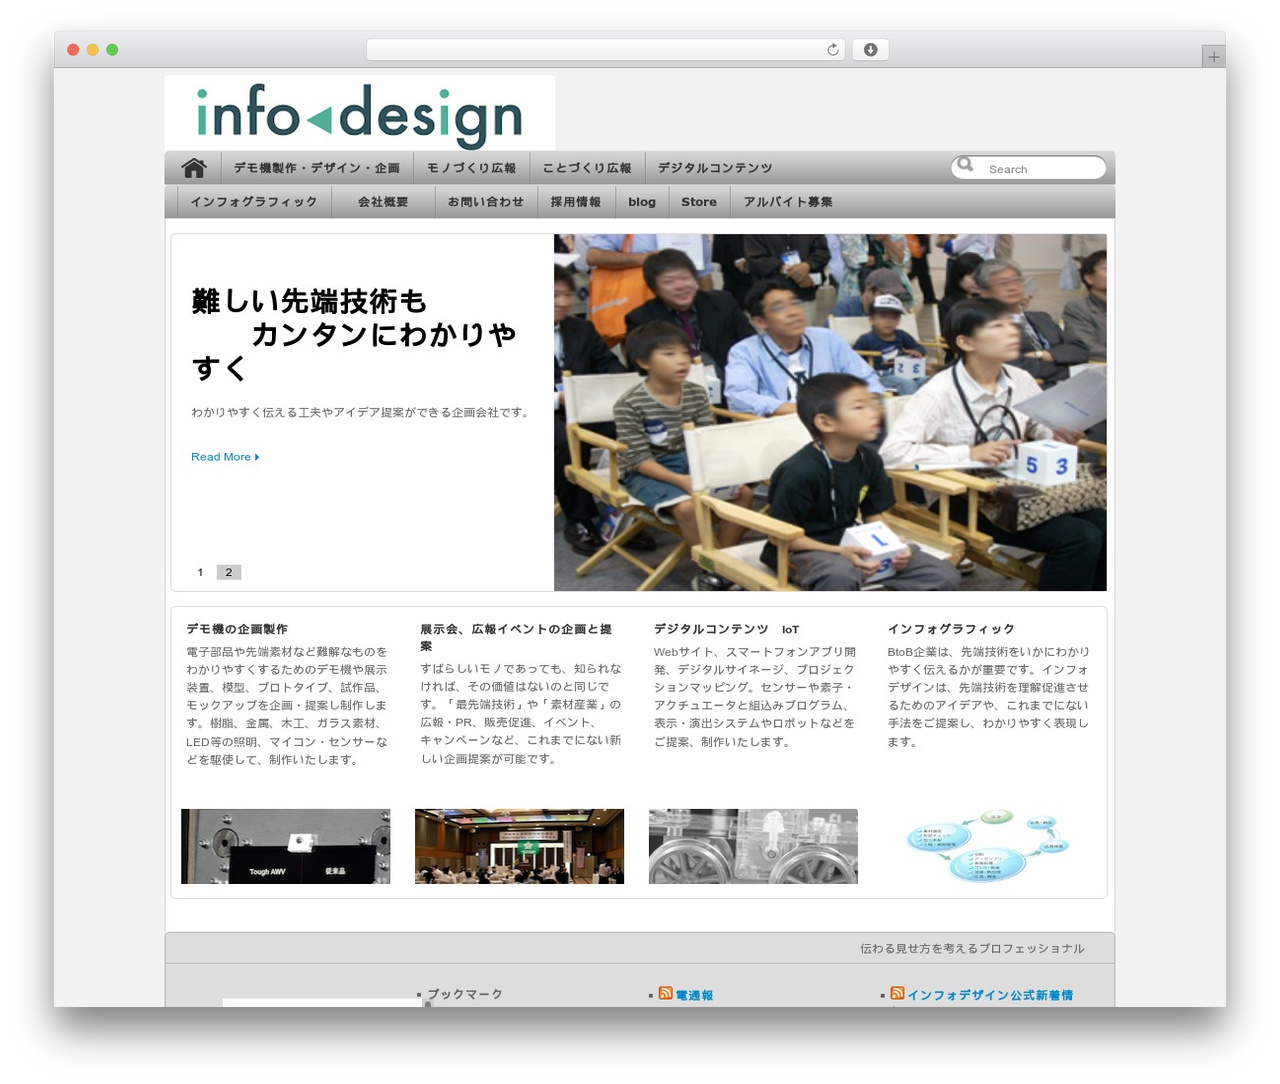Viewport: 1280px width, 1084px height.
Task: Open 採用情報 page
Action: (575, 202)
